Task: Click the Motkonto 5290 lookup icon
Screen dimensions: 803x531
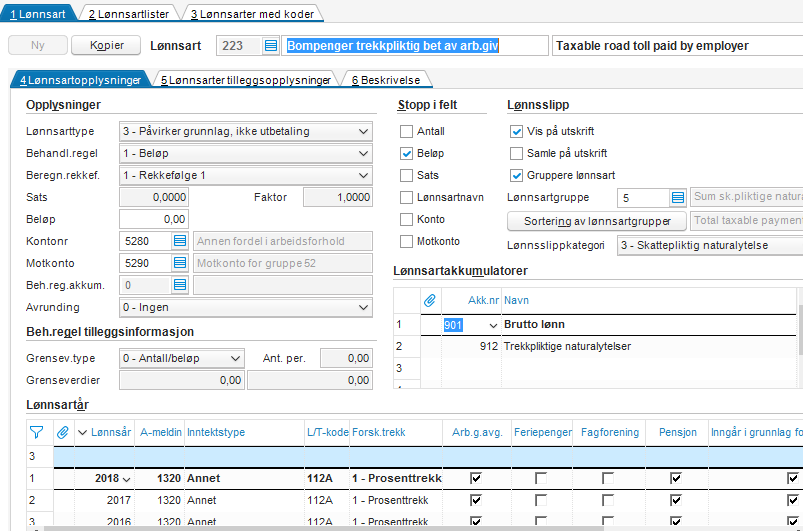Action: point(180,263)
